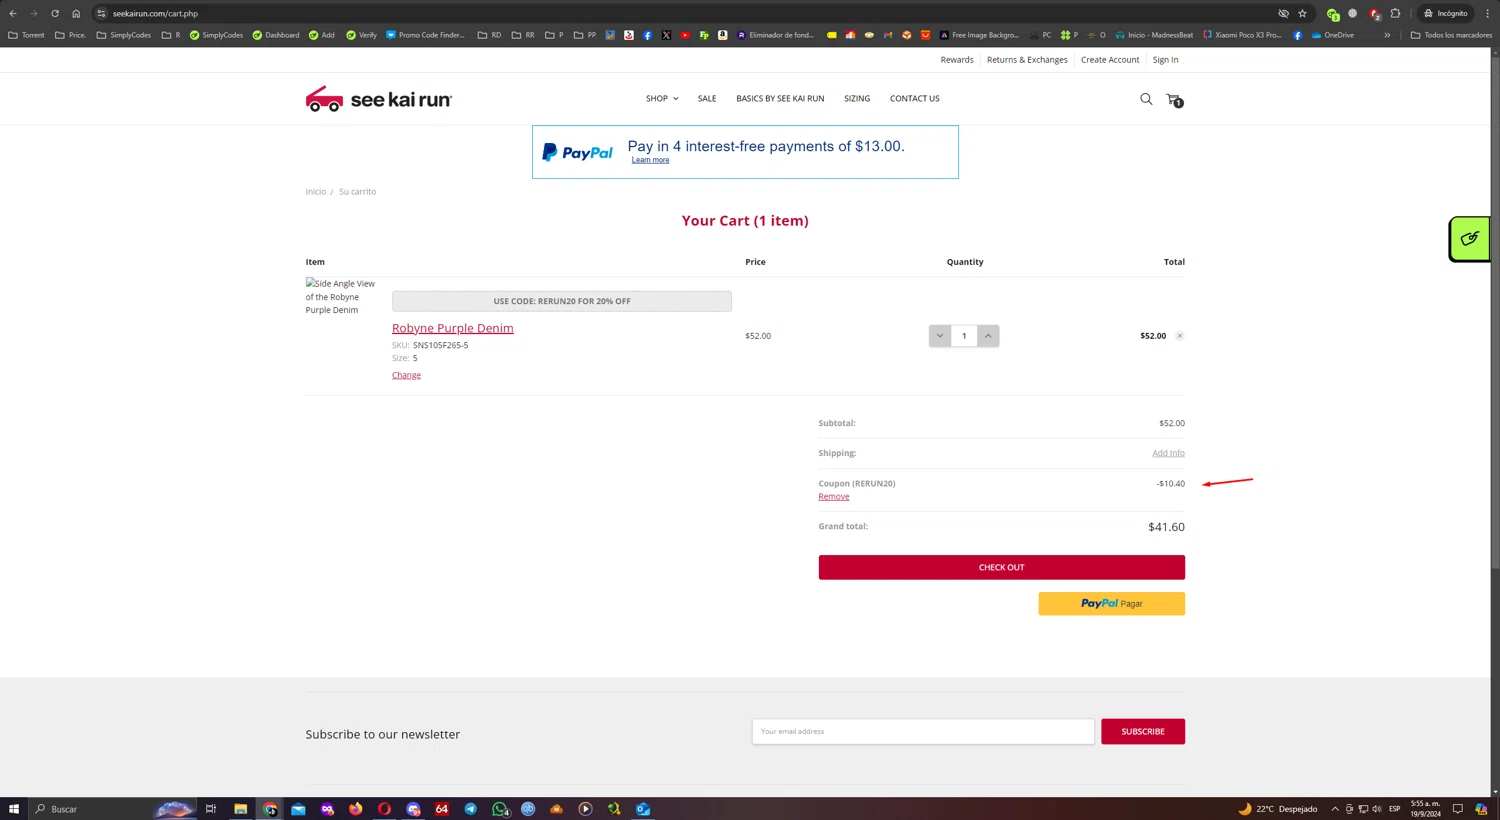1500x820 pixels.
Task: Open Chrome's three-dot menu
Action: click(1486, 13)
